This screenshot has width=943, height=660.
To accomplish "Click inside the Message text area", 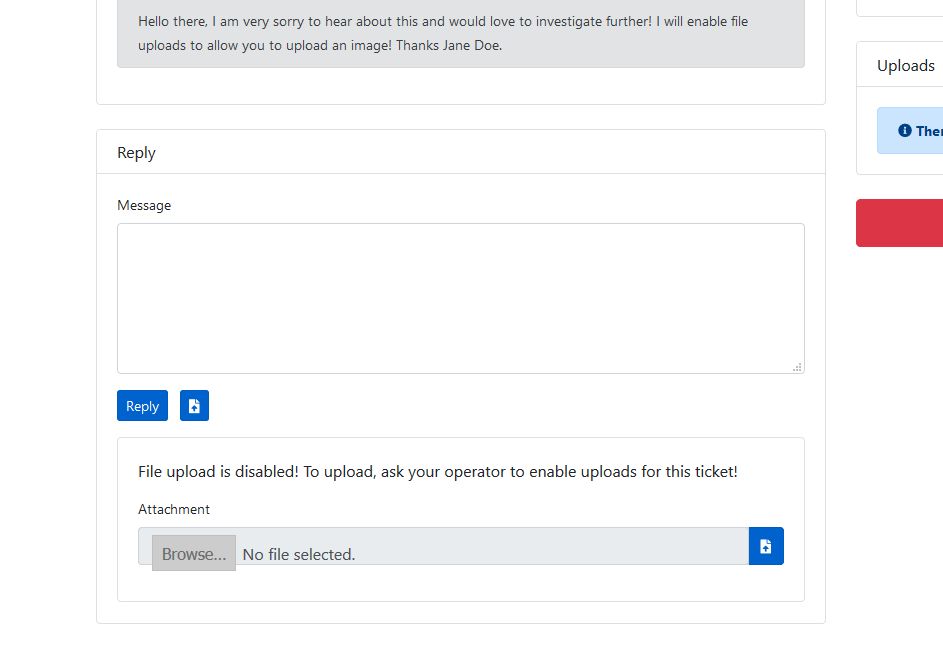I will click(x=460, y=298).
